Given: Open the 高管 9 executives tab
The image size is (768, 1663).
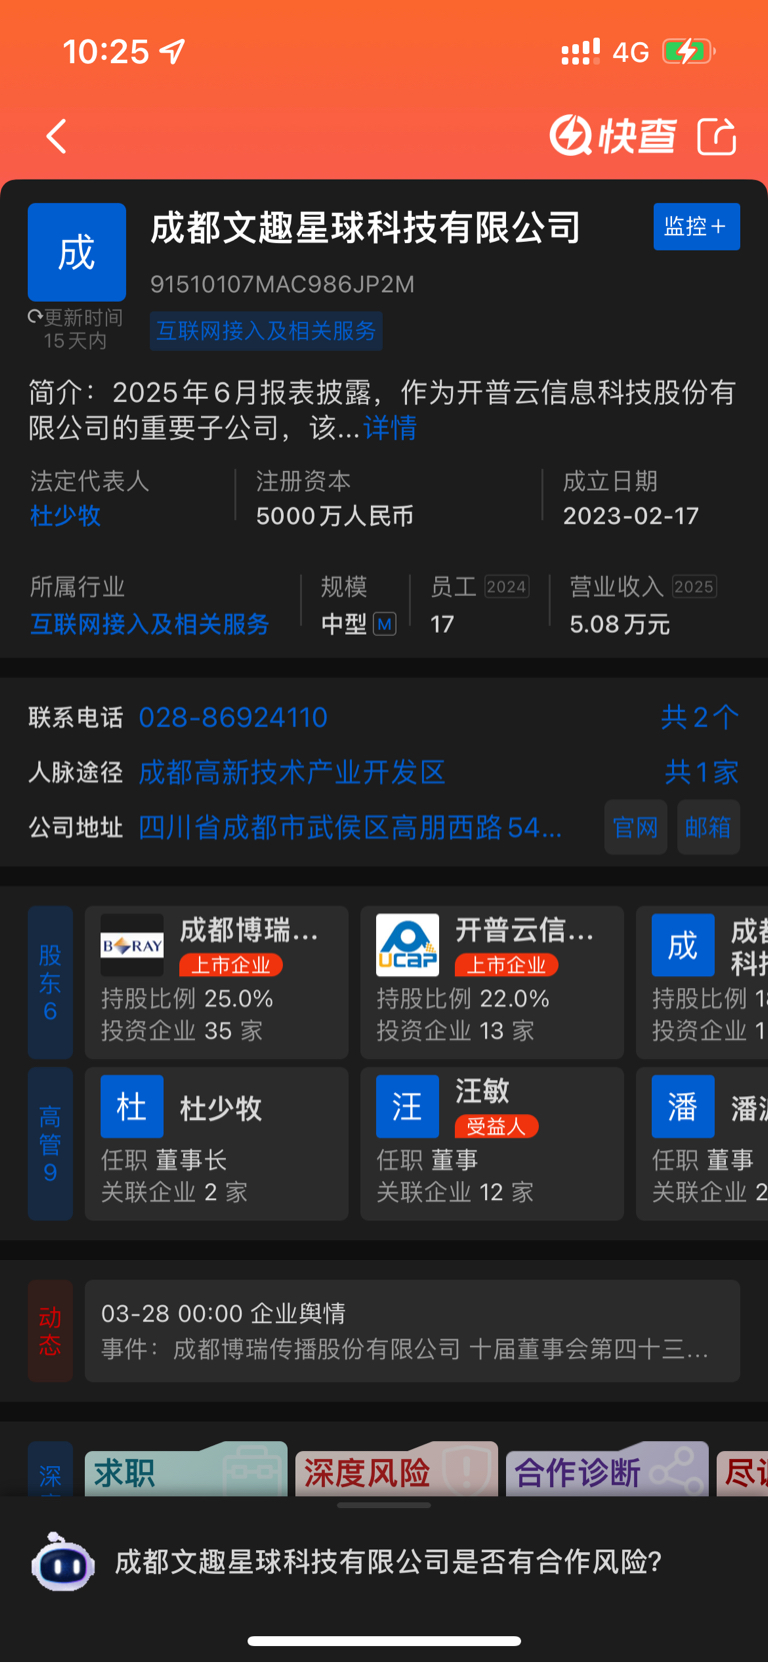Looking at the screenshot, I should pyautogui.click(x=50, y=1143).
